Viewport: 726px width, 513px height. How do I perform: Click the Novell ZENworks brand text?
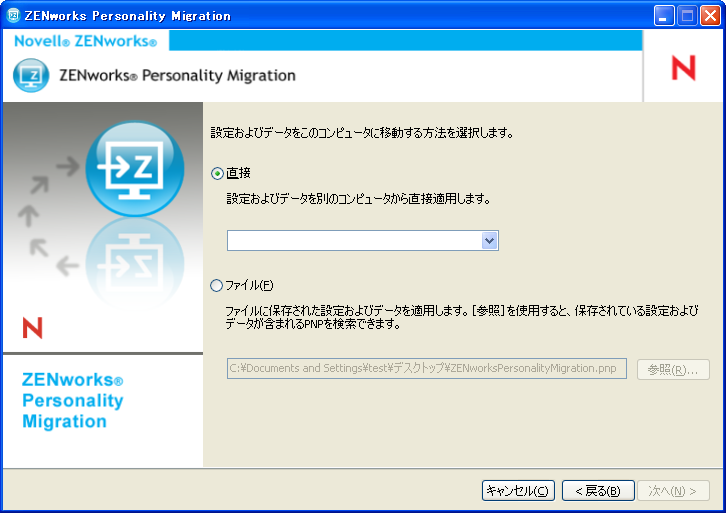tap(86, 41)
